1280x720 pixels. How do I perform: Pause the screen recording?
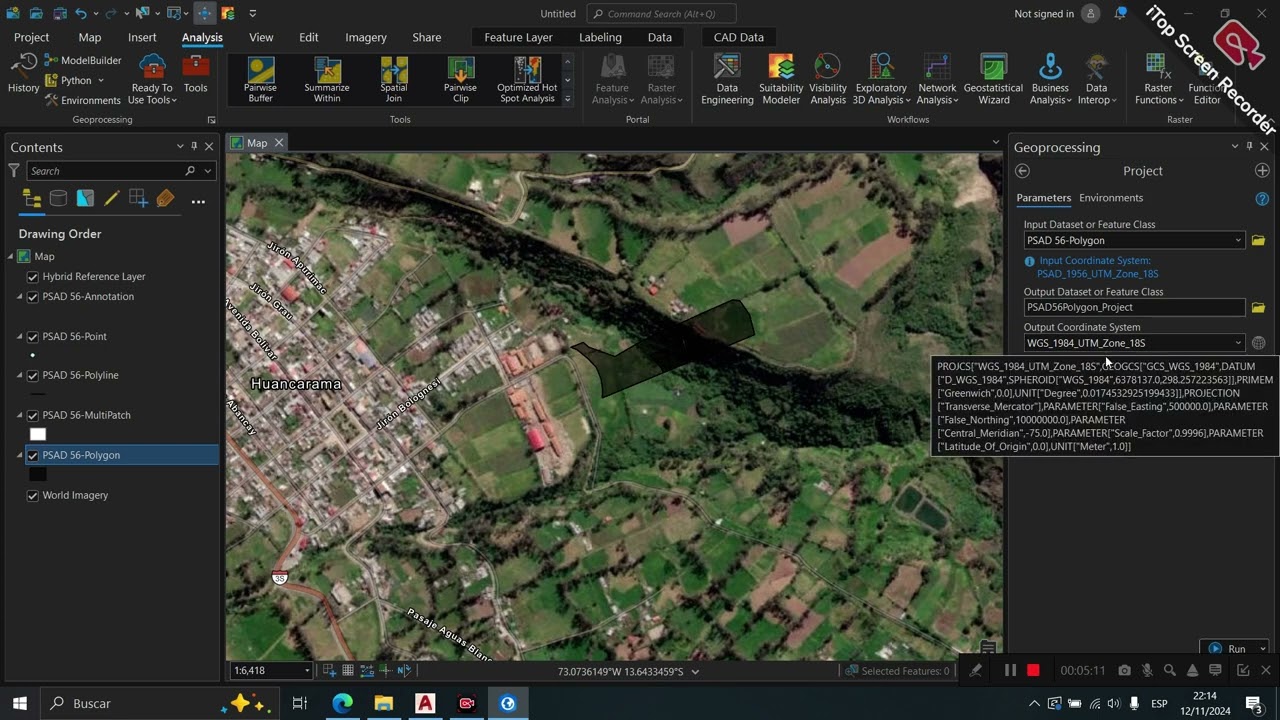1010,671
